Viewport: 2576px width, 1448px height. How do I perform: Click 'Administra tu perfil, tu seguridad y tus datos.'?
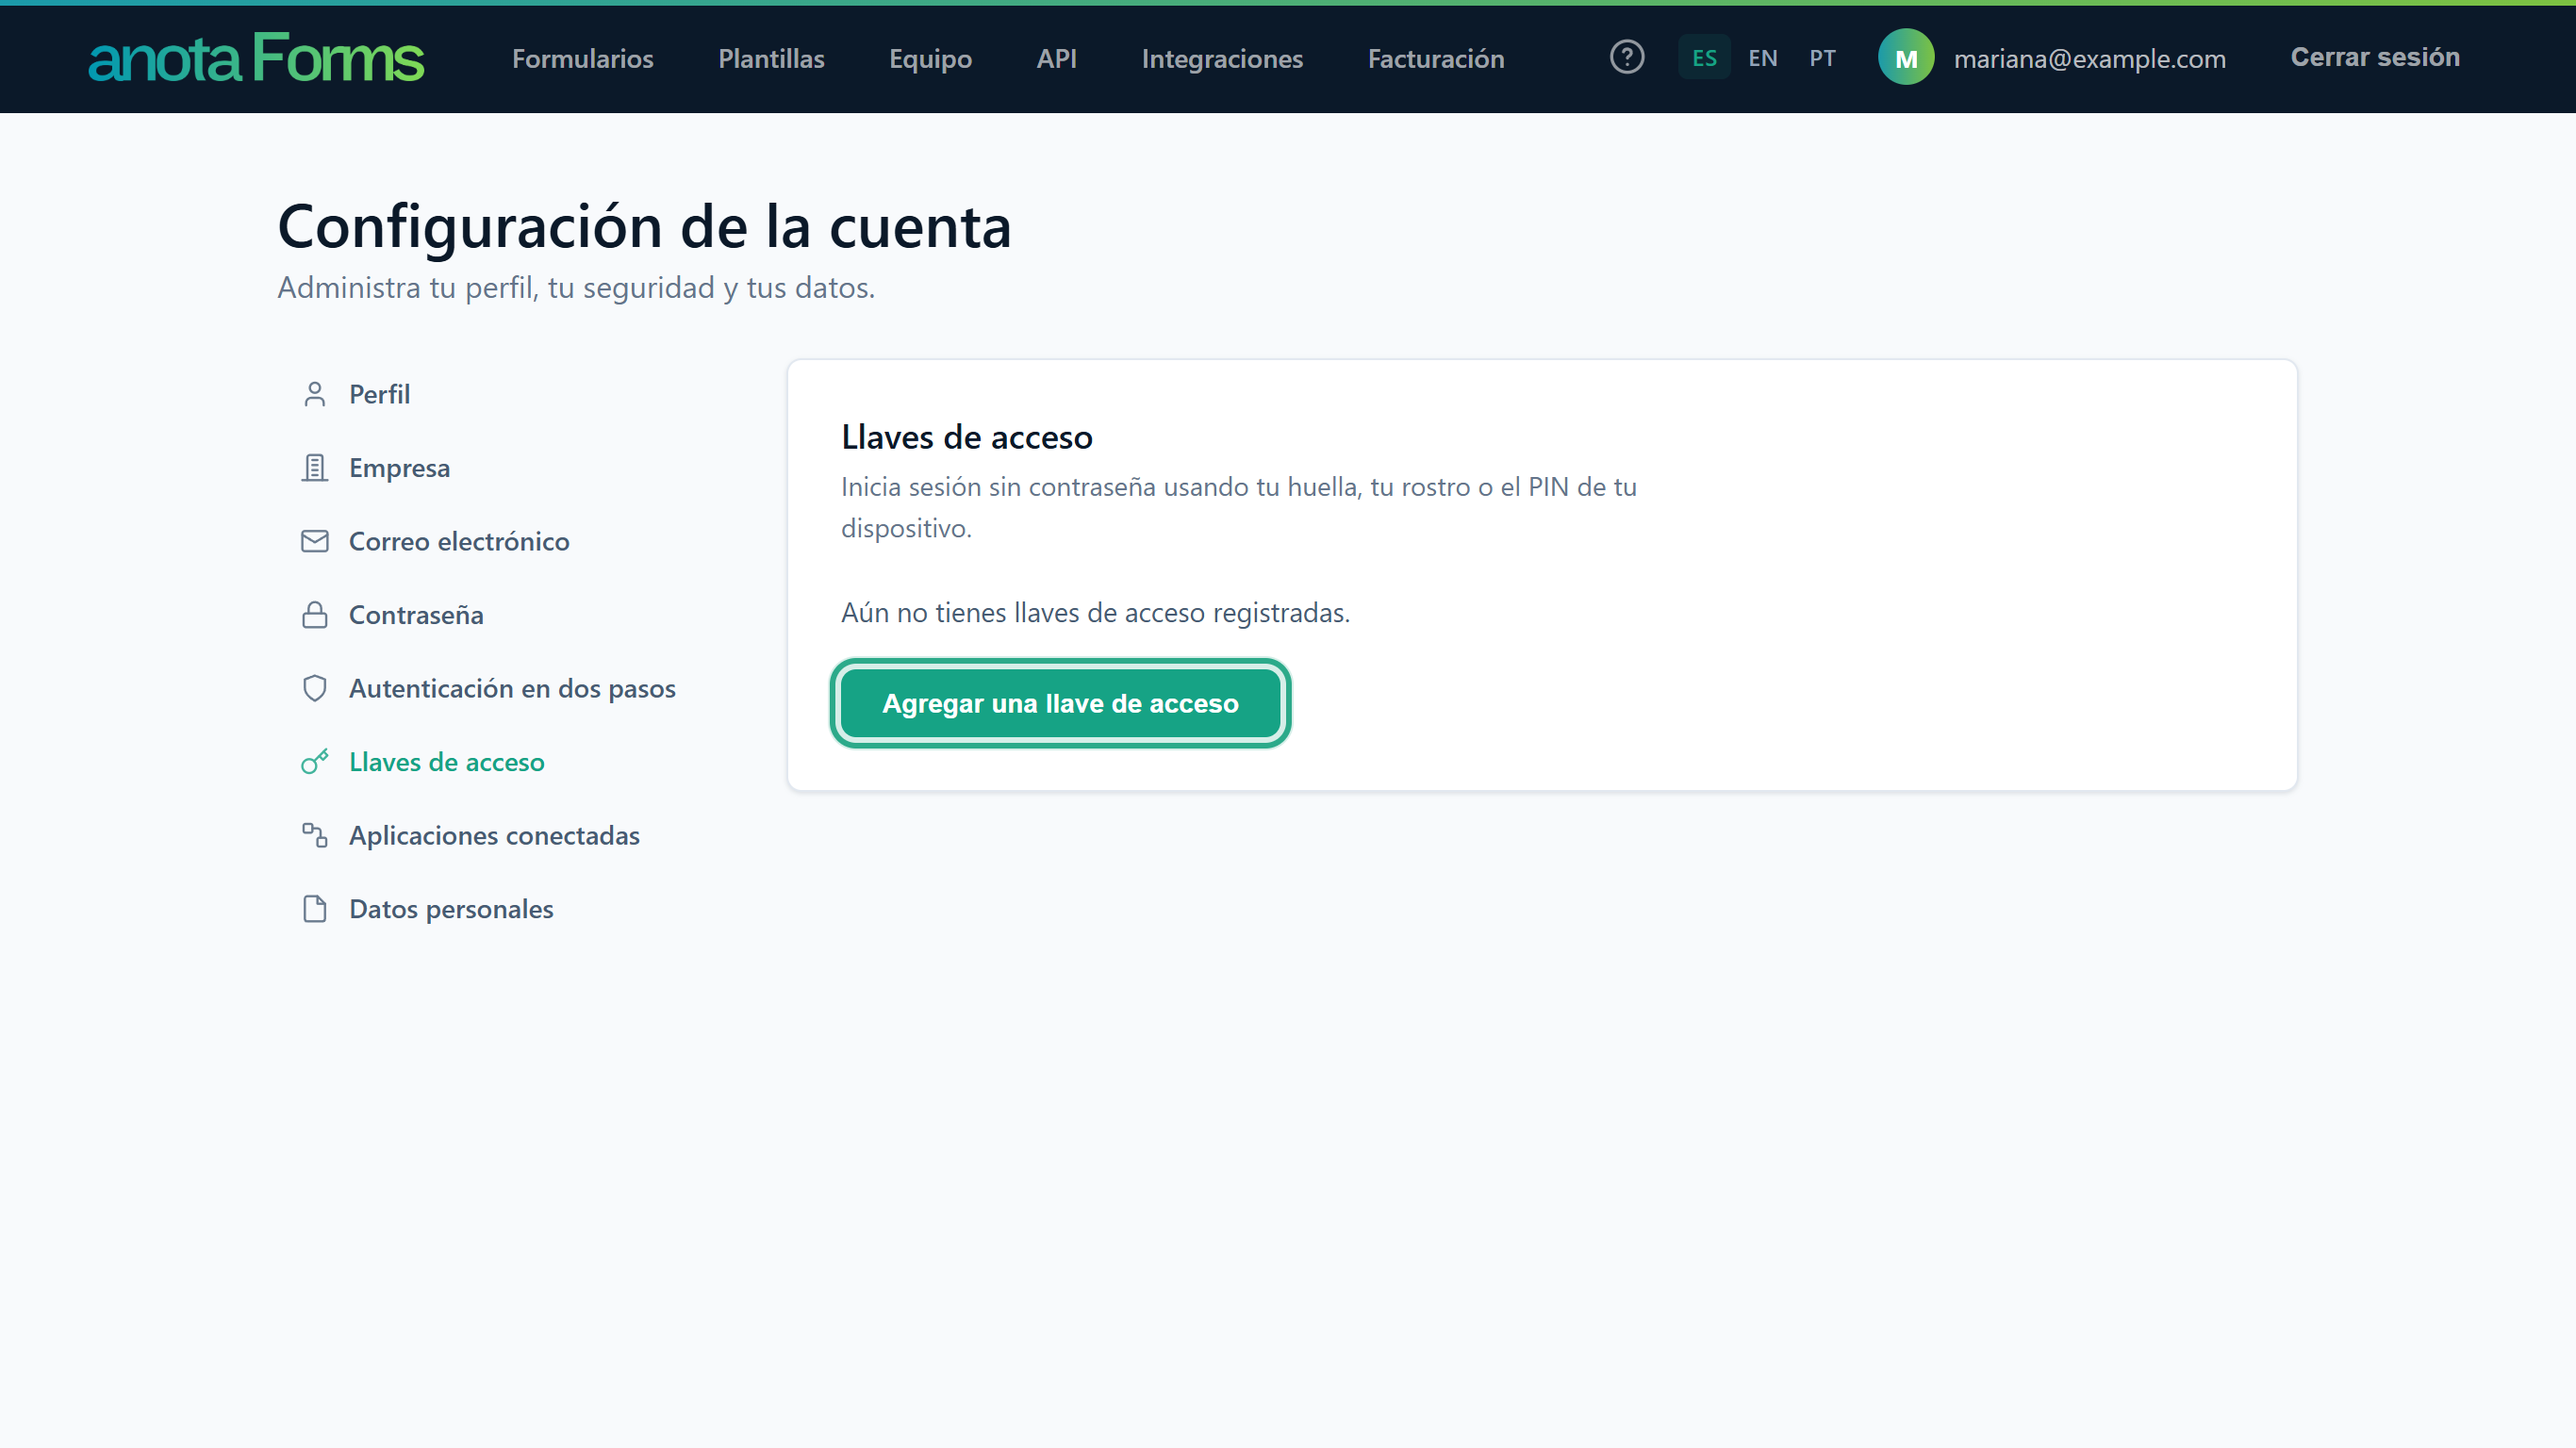(x=576, y=287)
